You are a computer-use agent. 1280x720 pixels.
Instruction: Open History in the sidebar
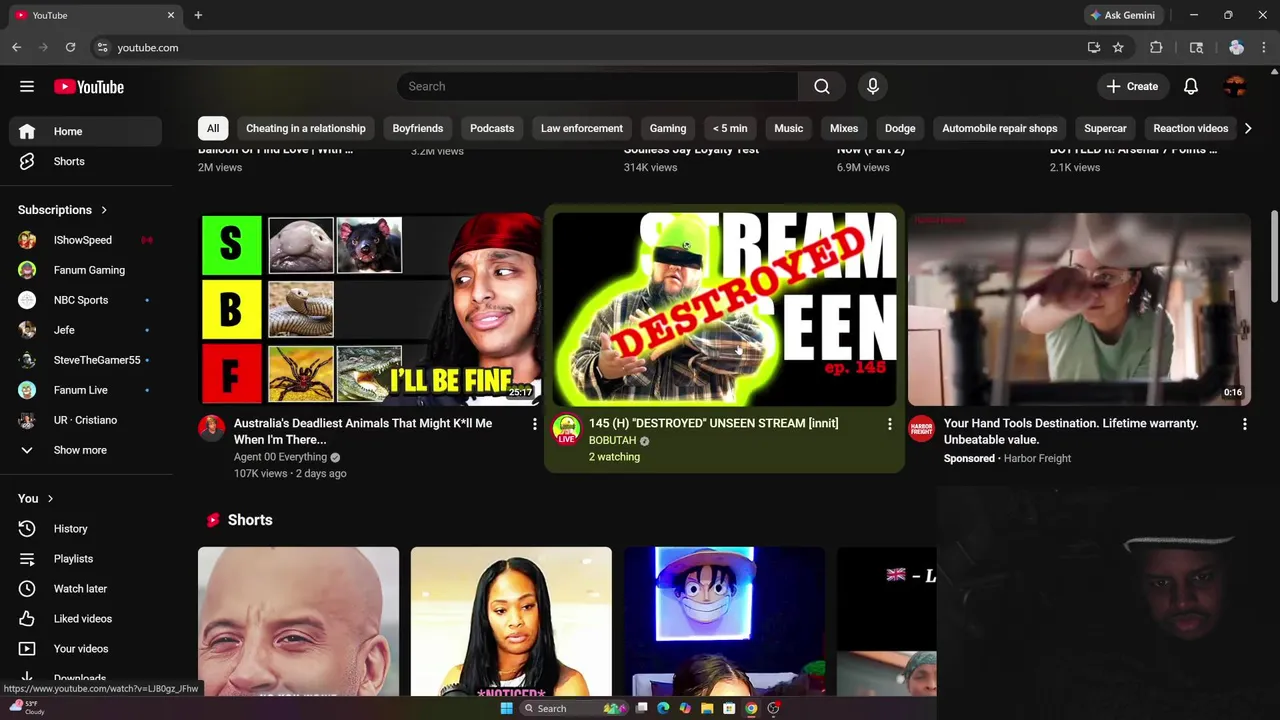[x=86, y=529]
